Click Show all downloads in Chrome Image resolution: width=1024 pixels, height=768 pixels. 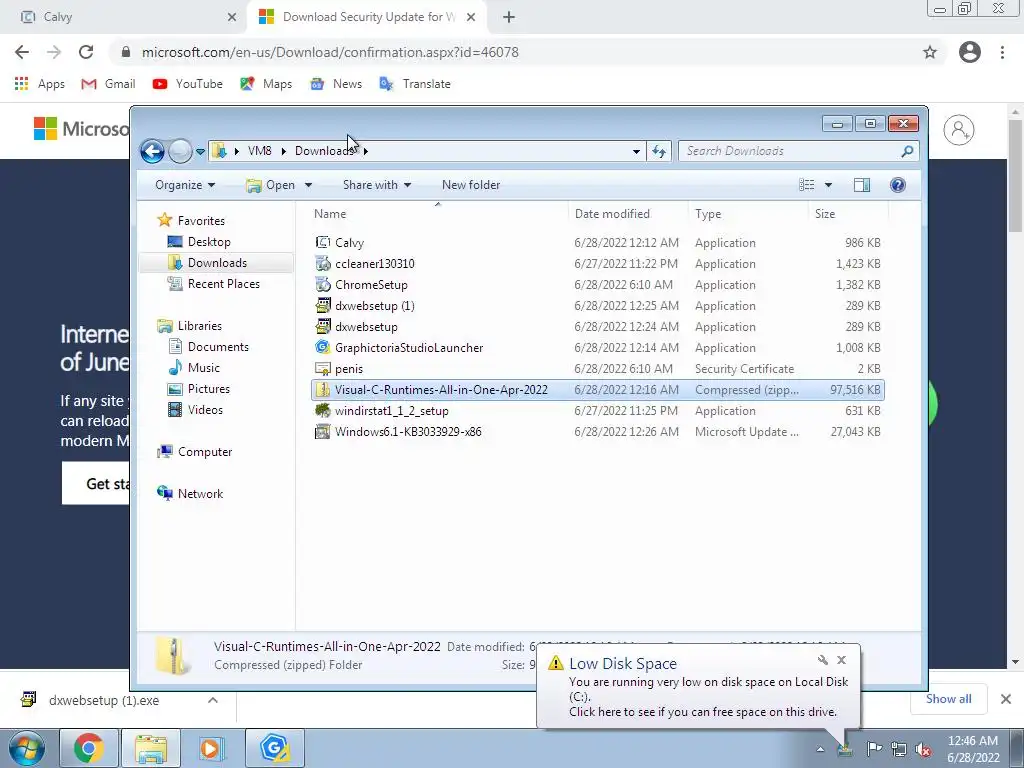(x=948, y=699)
